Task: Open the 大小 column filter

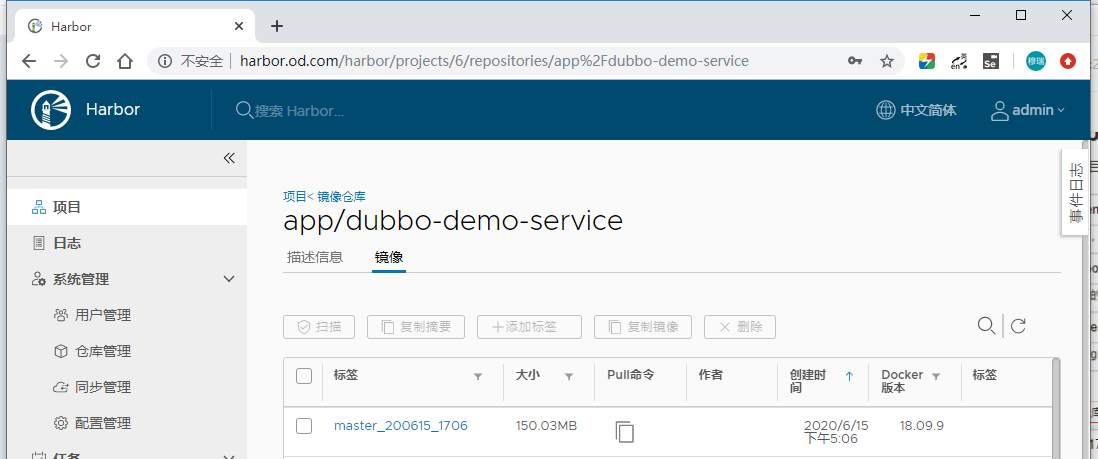Action: click(569, 376)
